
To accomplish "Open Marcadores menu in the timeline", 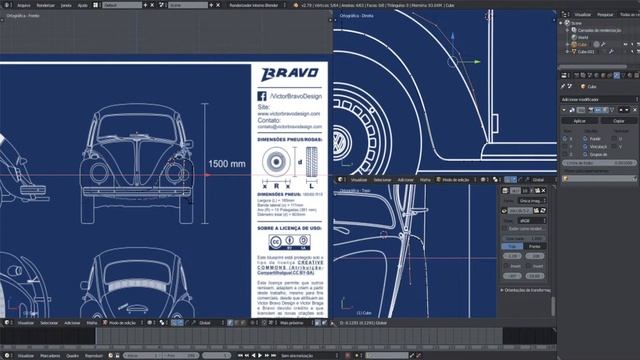I will point(50,356).
